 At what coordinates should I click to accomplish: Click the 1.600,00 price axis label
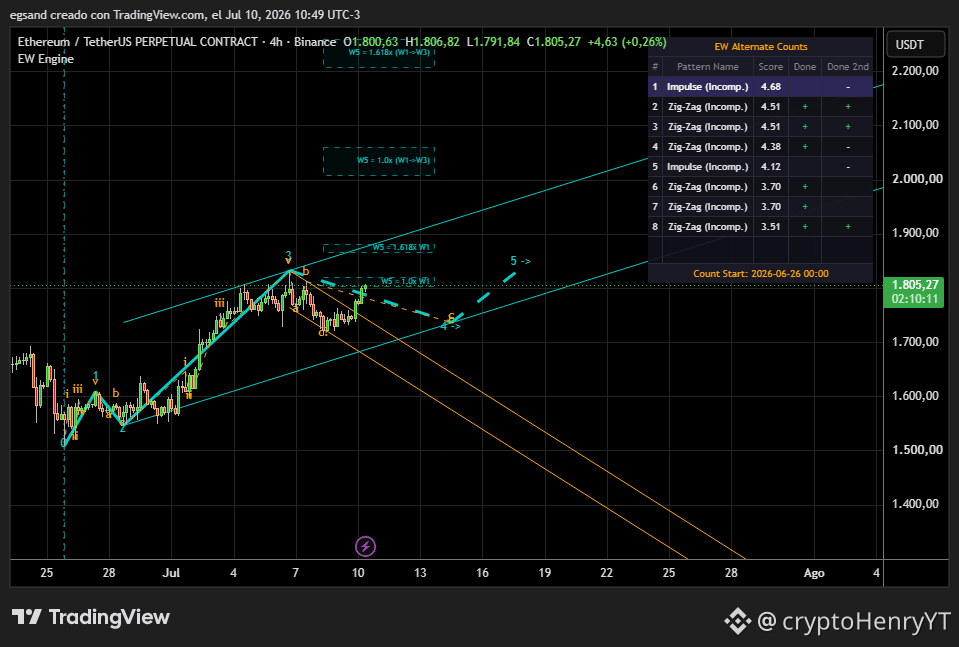click(915, 395)
